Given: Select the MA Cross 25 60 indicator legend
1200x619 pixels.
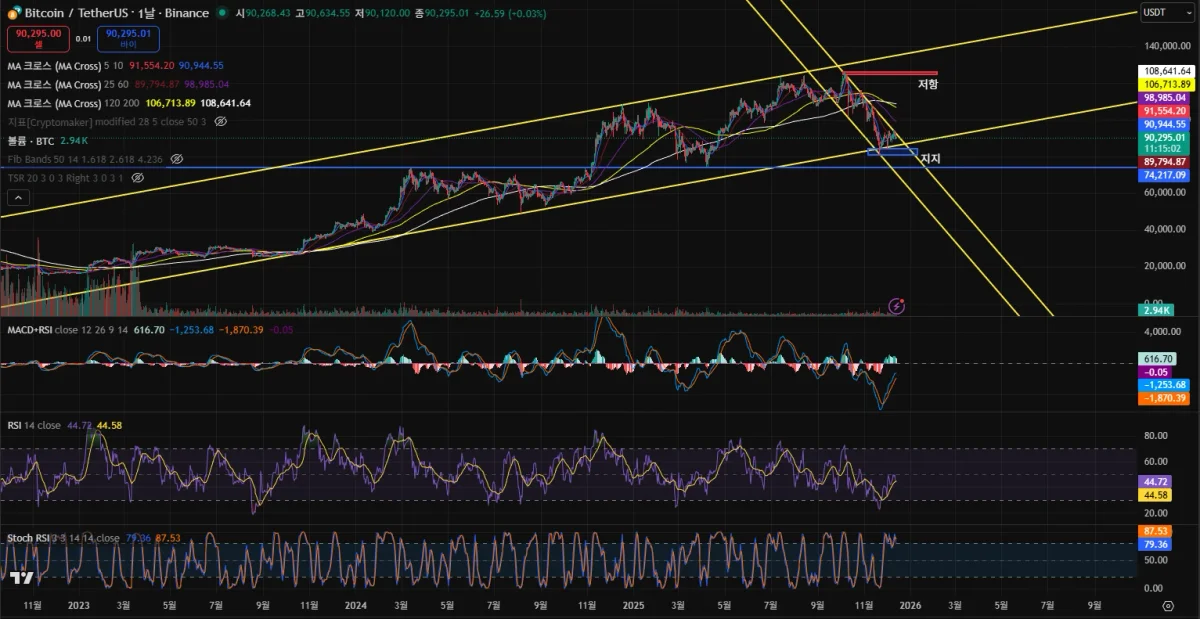Looking at the screenshot, I should 118,84.
